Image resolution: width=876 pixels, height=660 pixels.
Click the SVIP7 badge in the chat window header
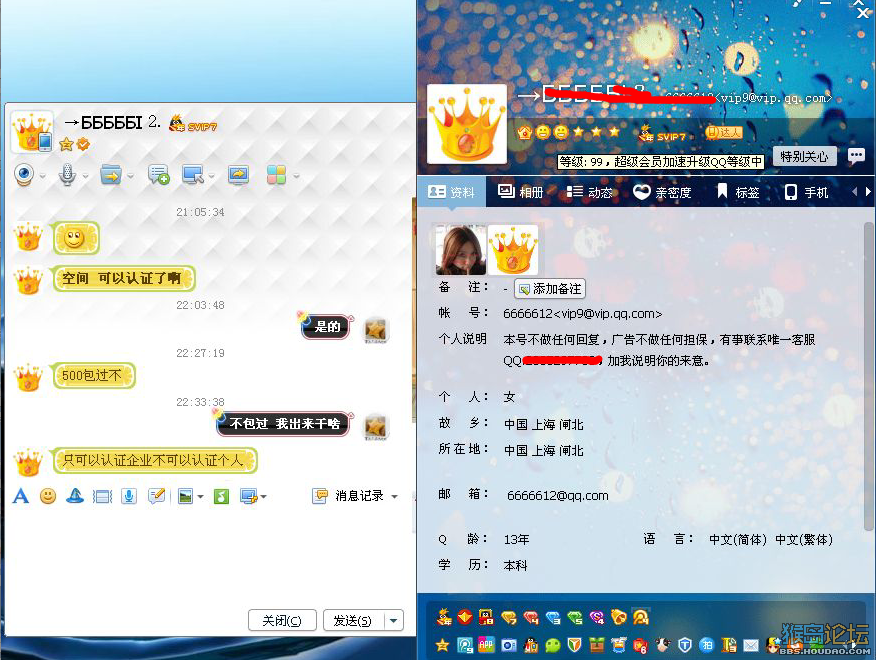pyautogui.click(x=193, y=125)
